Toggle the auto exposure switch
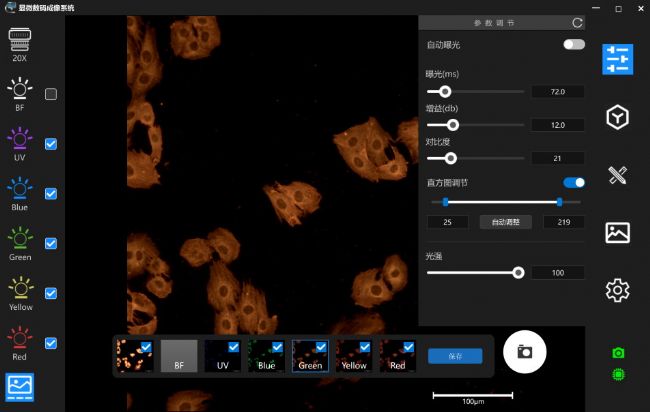This screenshot has height=412, width=650. click(x=573, y=45)
